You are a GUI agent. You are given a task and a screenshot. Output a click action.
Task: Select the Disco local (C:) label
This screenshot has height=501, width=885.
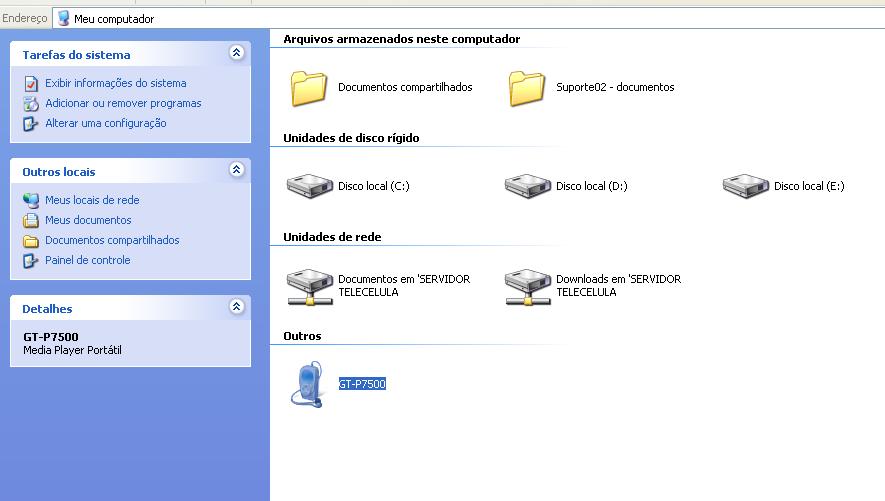(374, 186)
